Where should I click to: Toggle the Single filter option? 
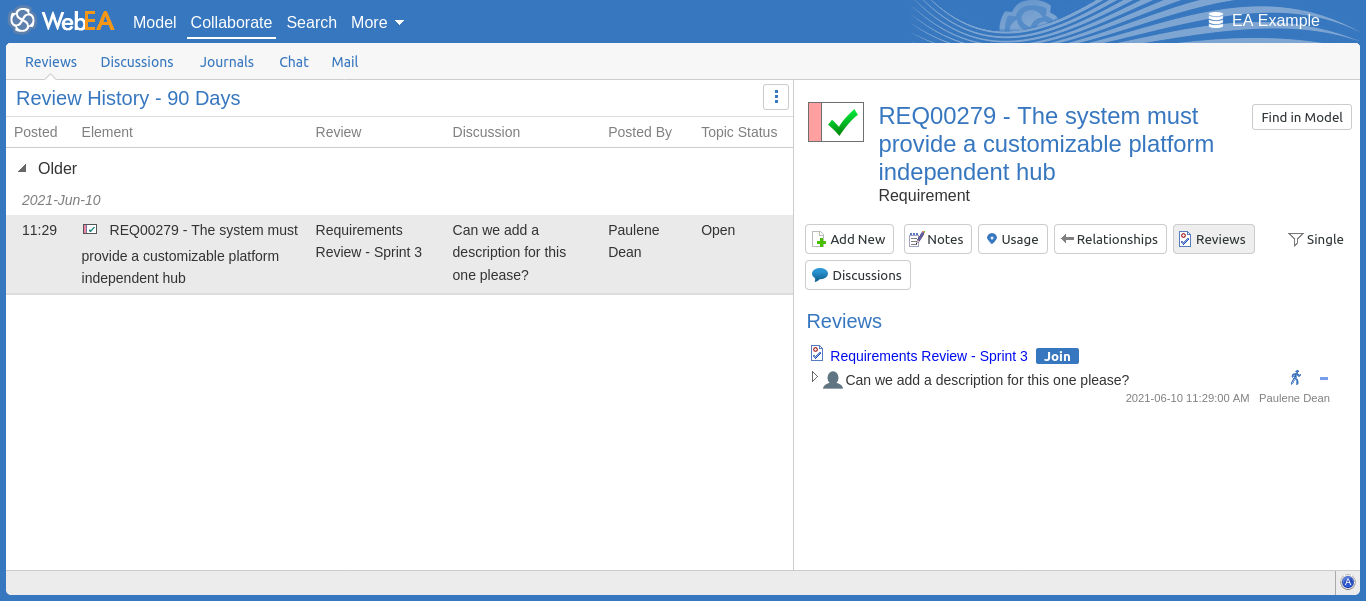tap(1316, 239)
